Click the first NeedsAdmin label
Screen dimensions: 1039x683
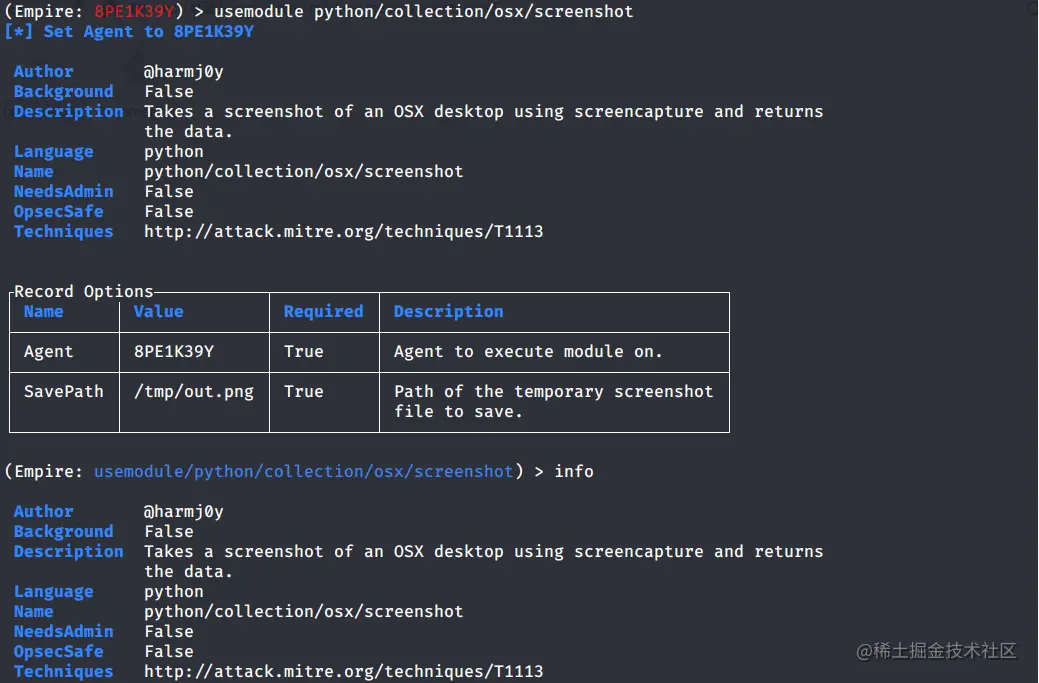[64, 191]
